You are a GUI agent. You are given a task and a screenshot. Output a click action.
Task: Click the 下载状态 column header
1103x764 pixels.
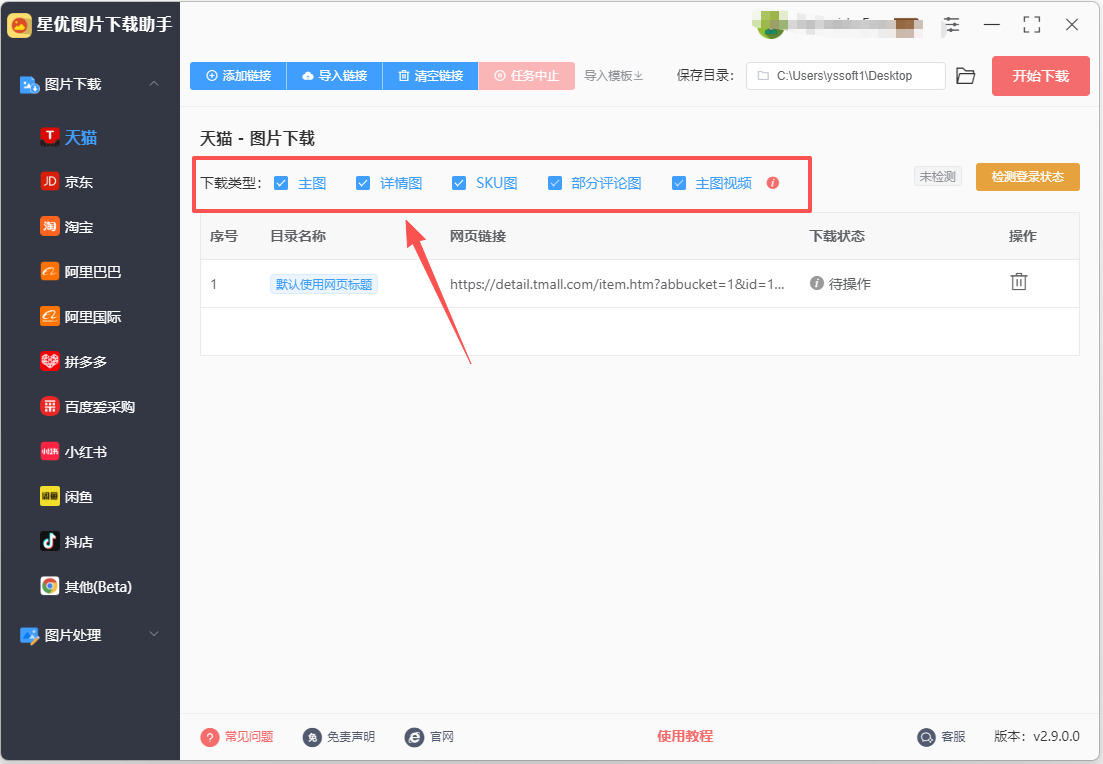tap(836, 236)
